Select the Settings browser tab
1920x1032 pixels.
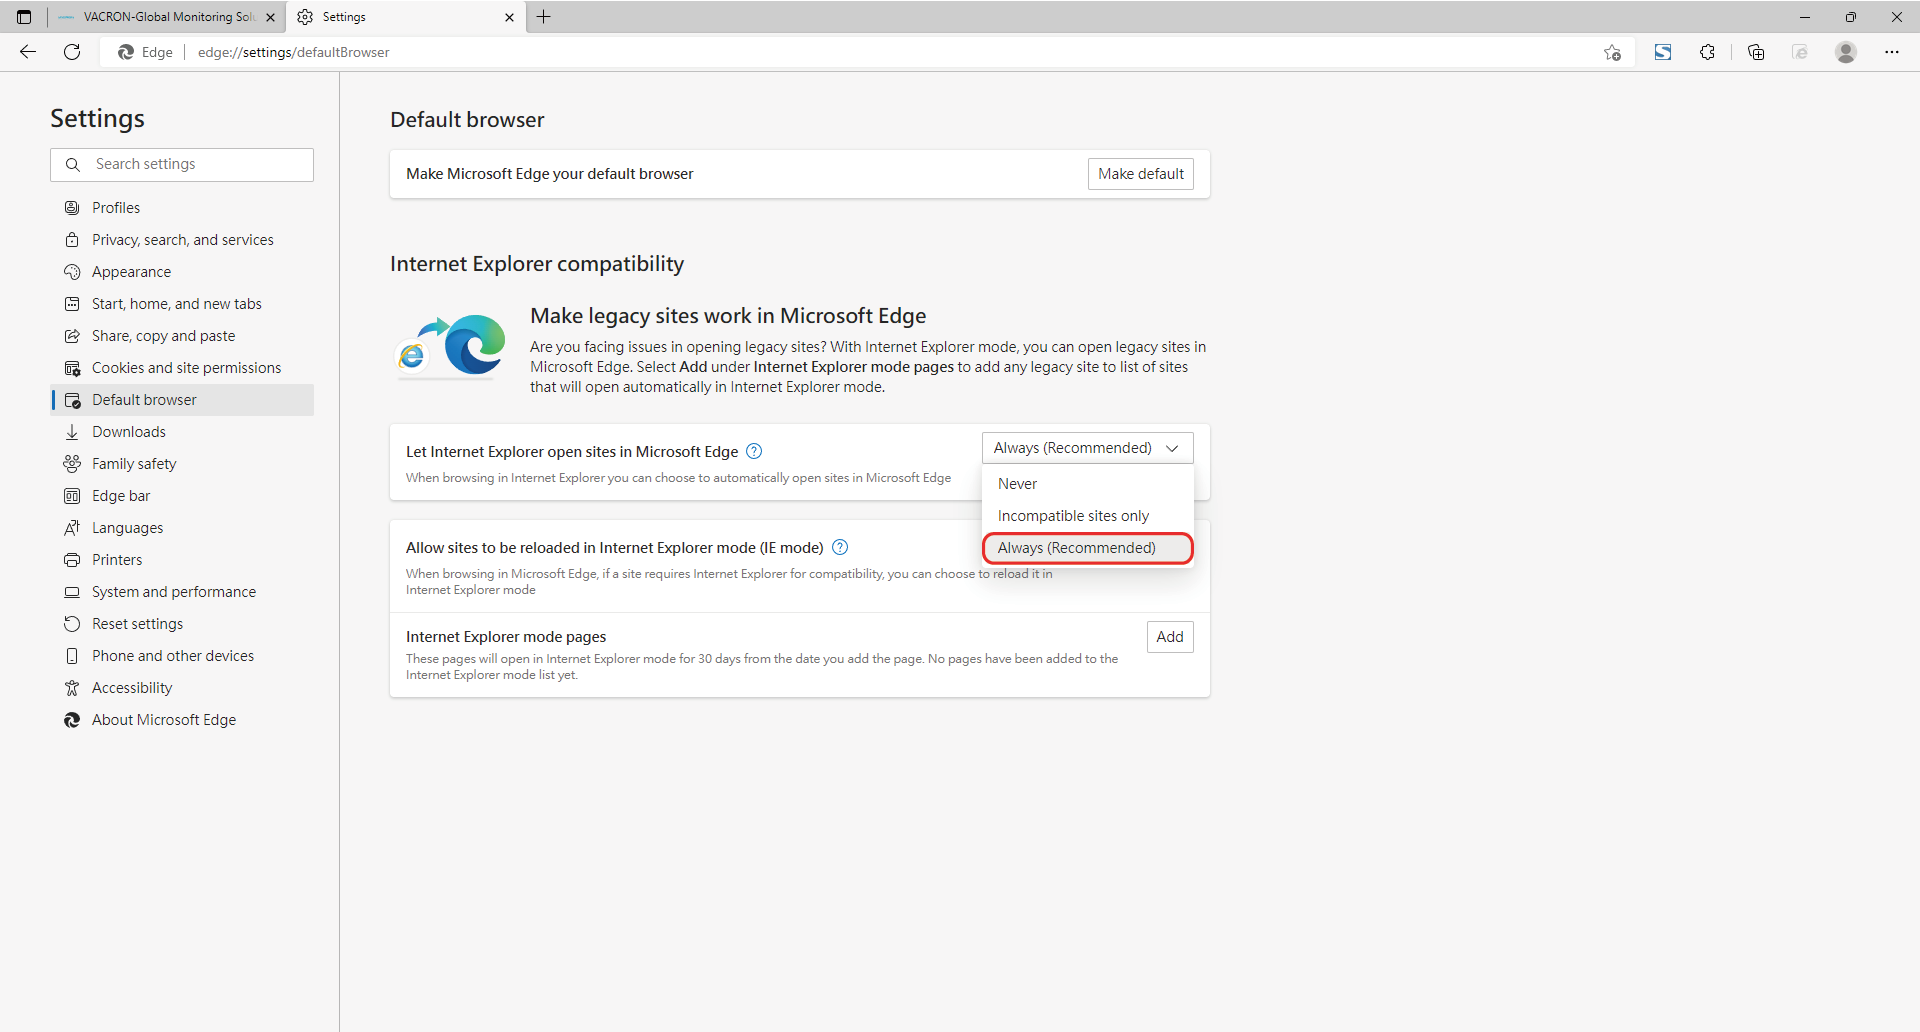click(x=405, y=17)
